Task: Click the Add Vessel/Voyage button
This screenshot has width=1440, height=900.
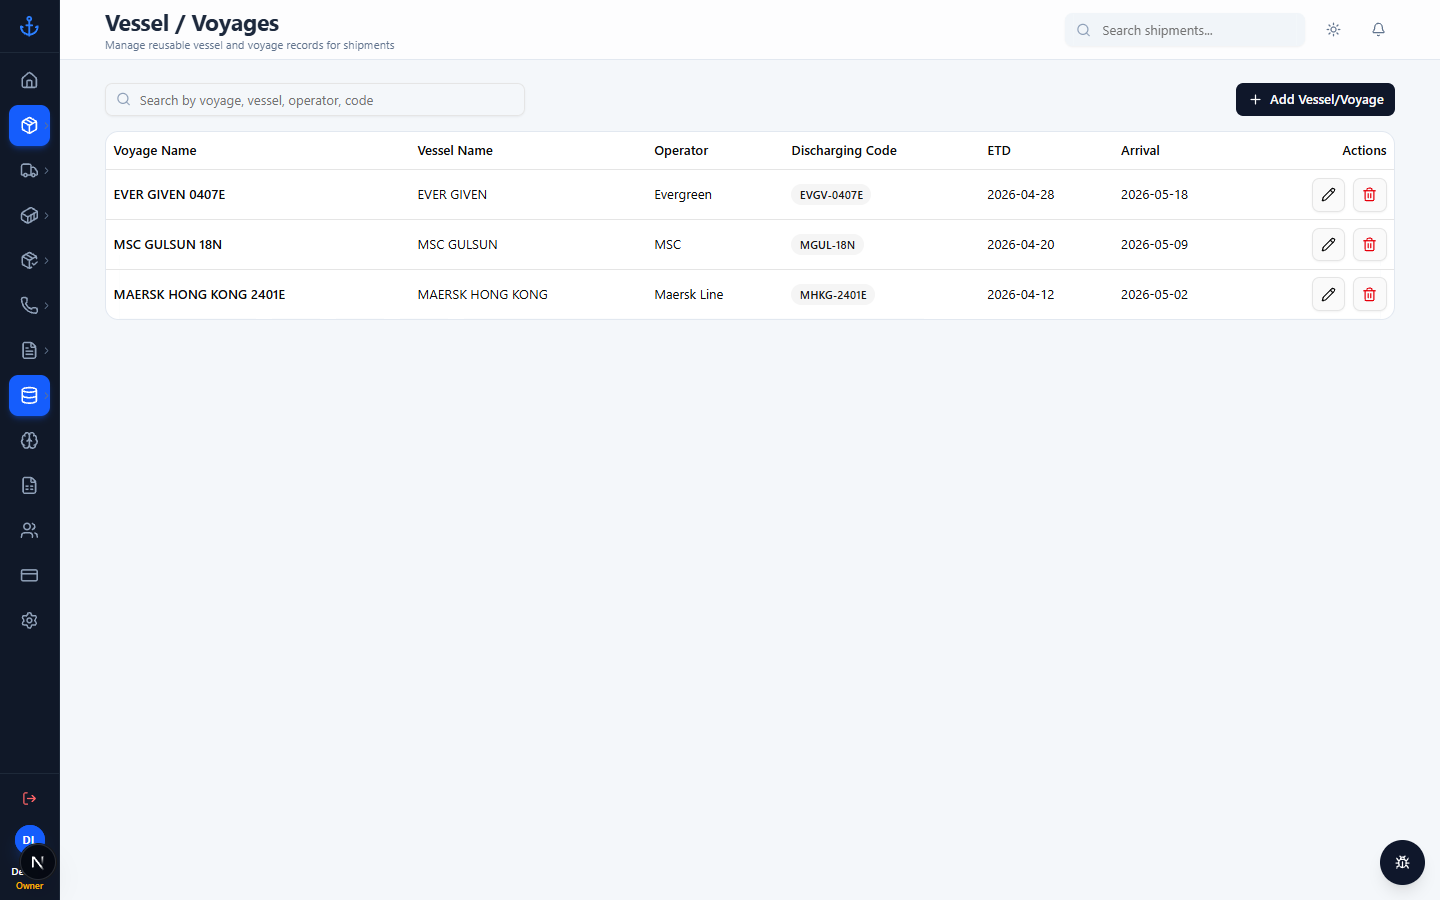Action: point(1315,99)
